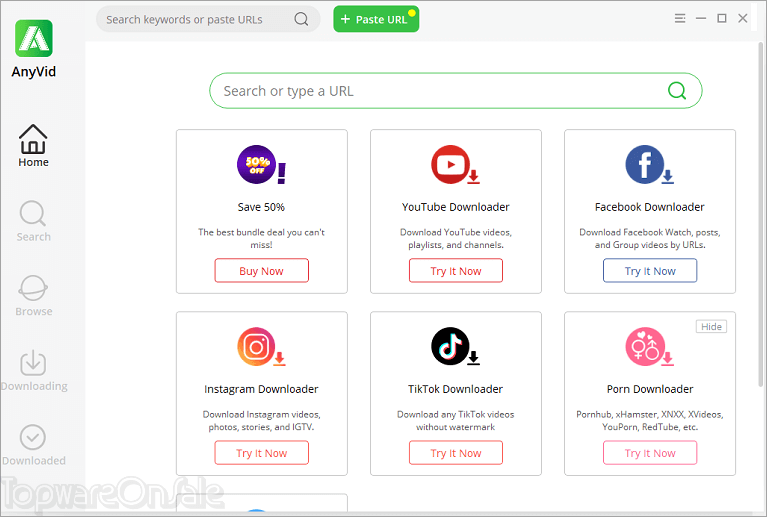Viewport: 767px width, 517px height.
Task: Click the Hide button on last card
Action: pyautogui.click(x=711, y=326)
